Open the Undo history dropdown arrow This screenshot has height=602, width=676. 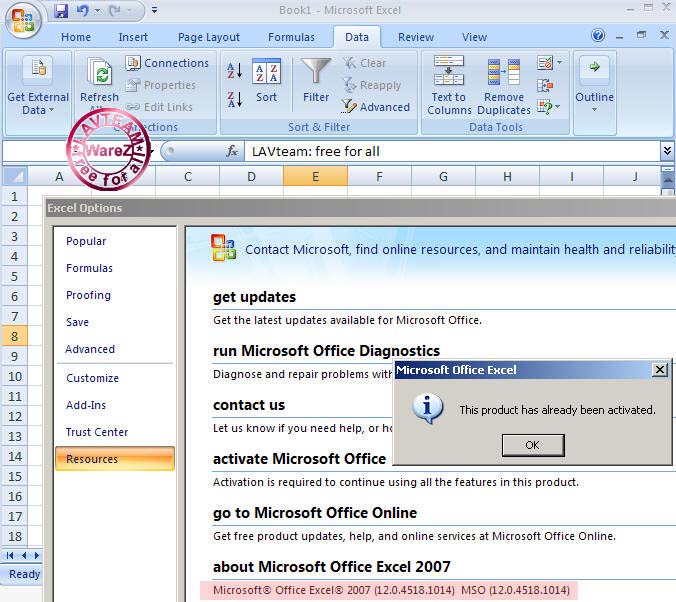[x=97, y=10]
